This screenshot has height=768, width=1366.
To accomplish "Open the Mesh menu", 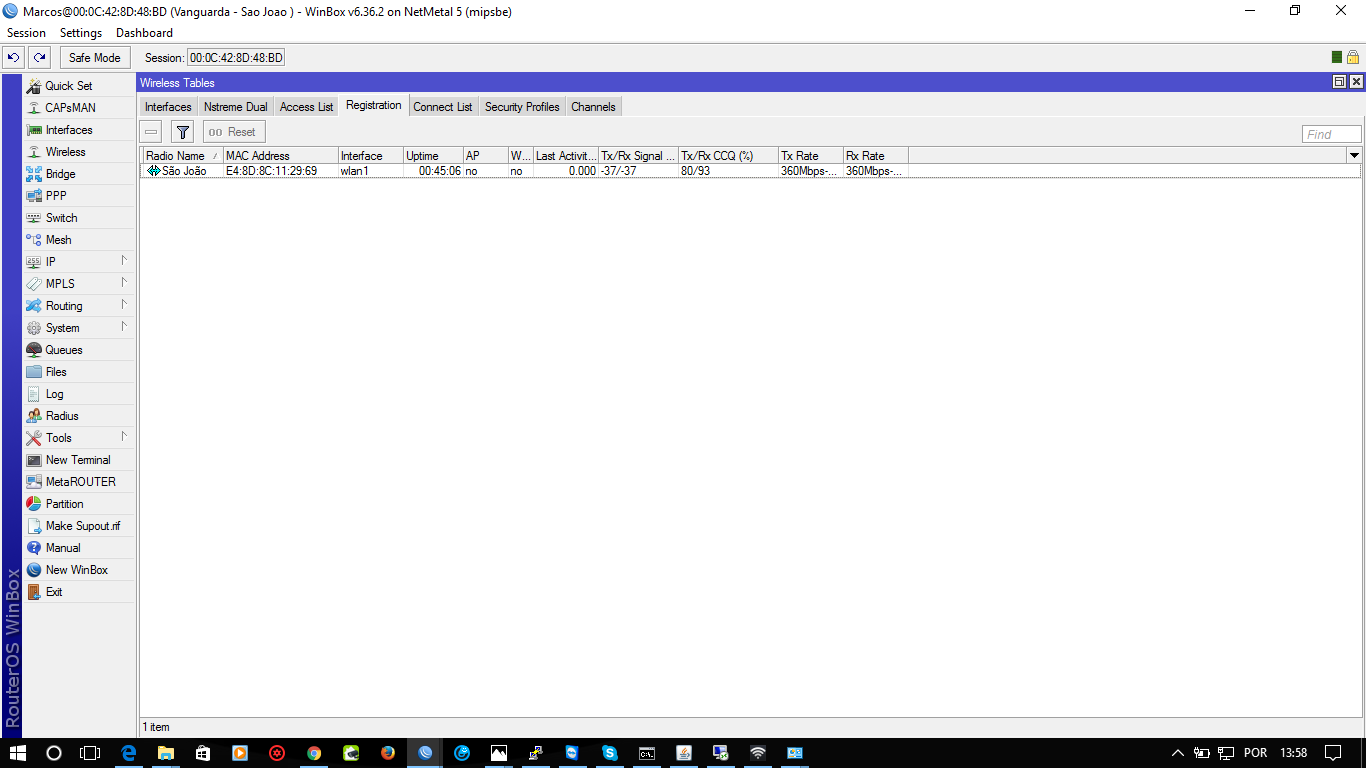I will tap(78, 240).
